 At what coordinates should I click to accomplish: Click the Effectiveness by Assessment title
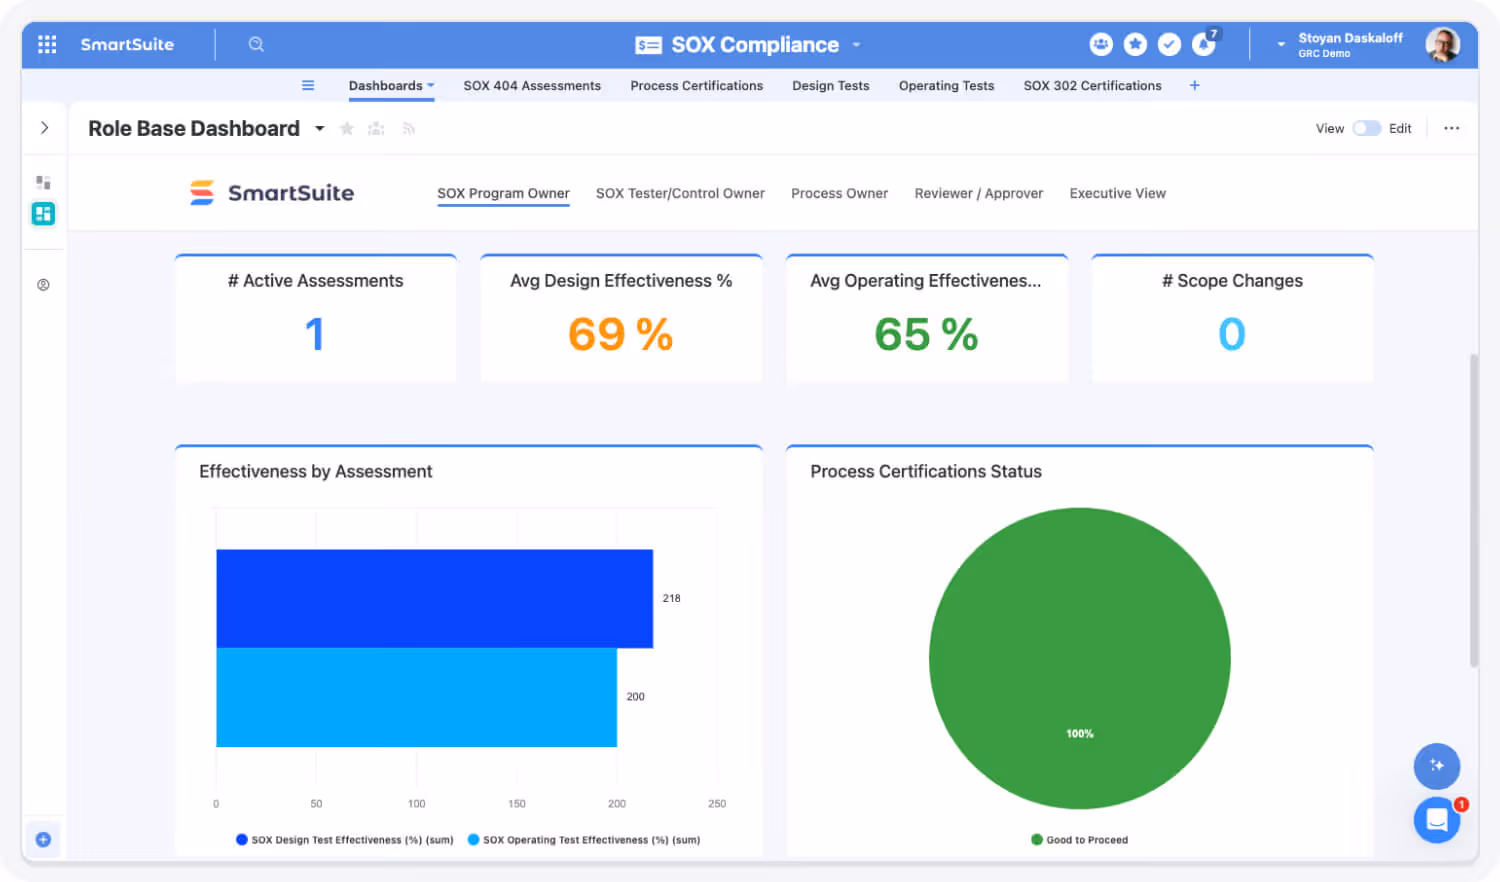[316, 471]
